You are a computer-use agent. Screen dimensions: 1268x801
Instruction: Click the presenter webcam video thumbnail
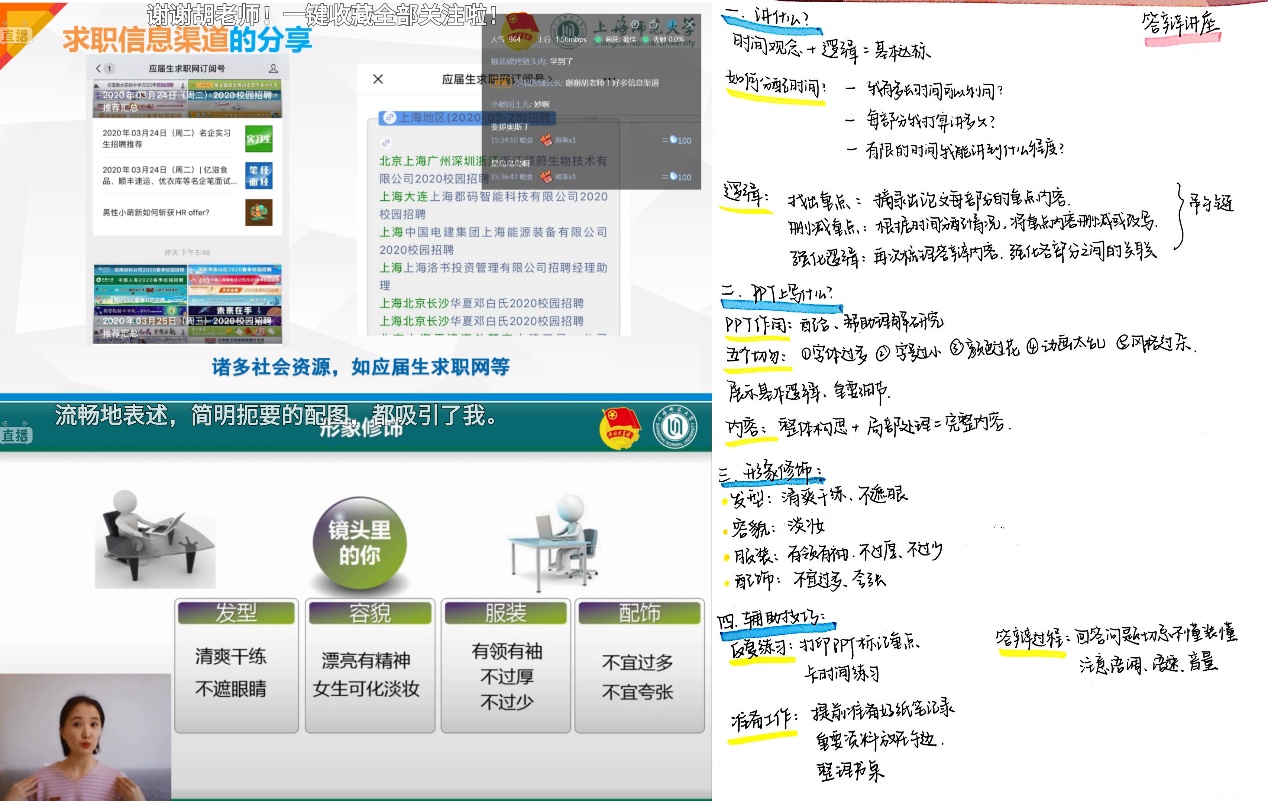coord(85,737)
